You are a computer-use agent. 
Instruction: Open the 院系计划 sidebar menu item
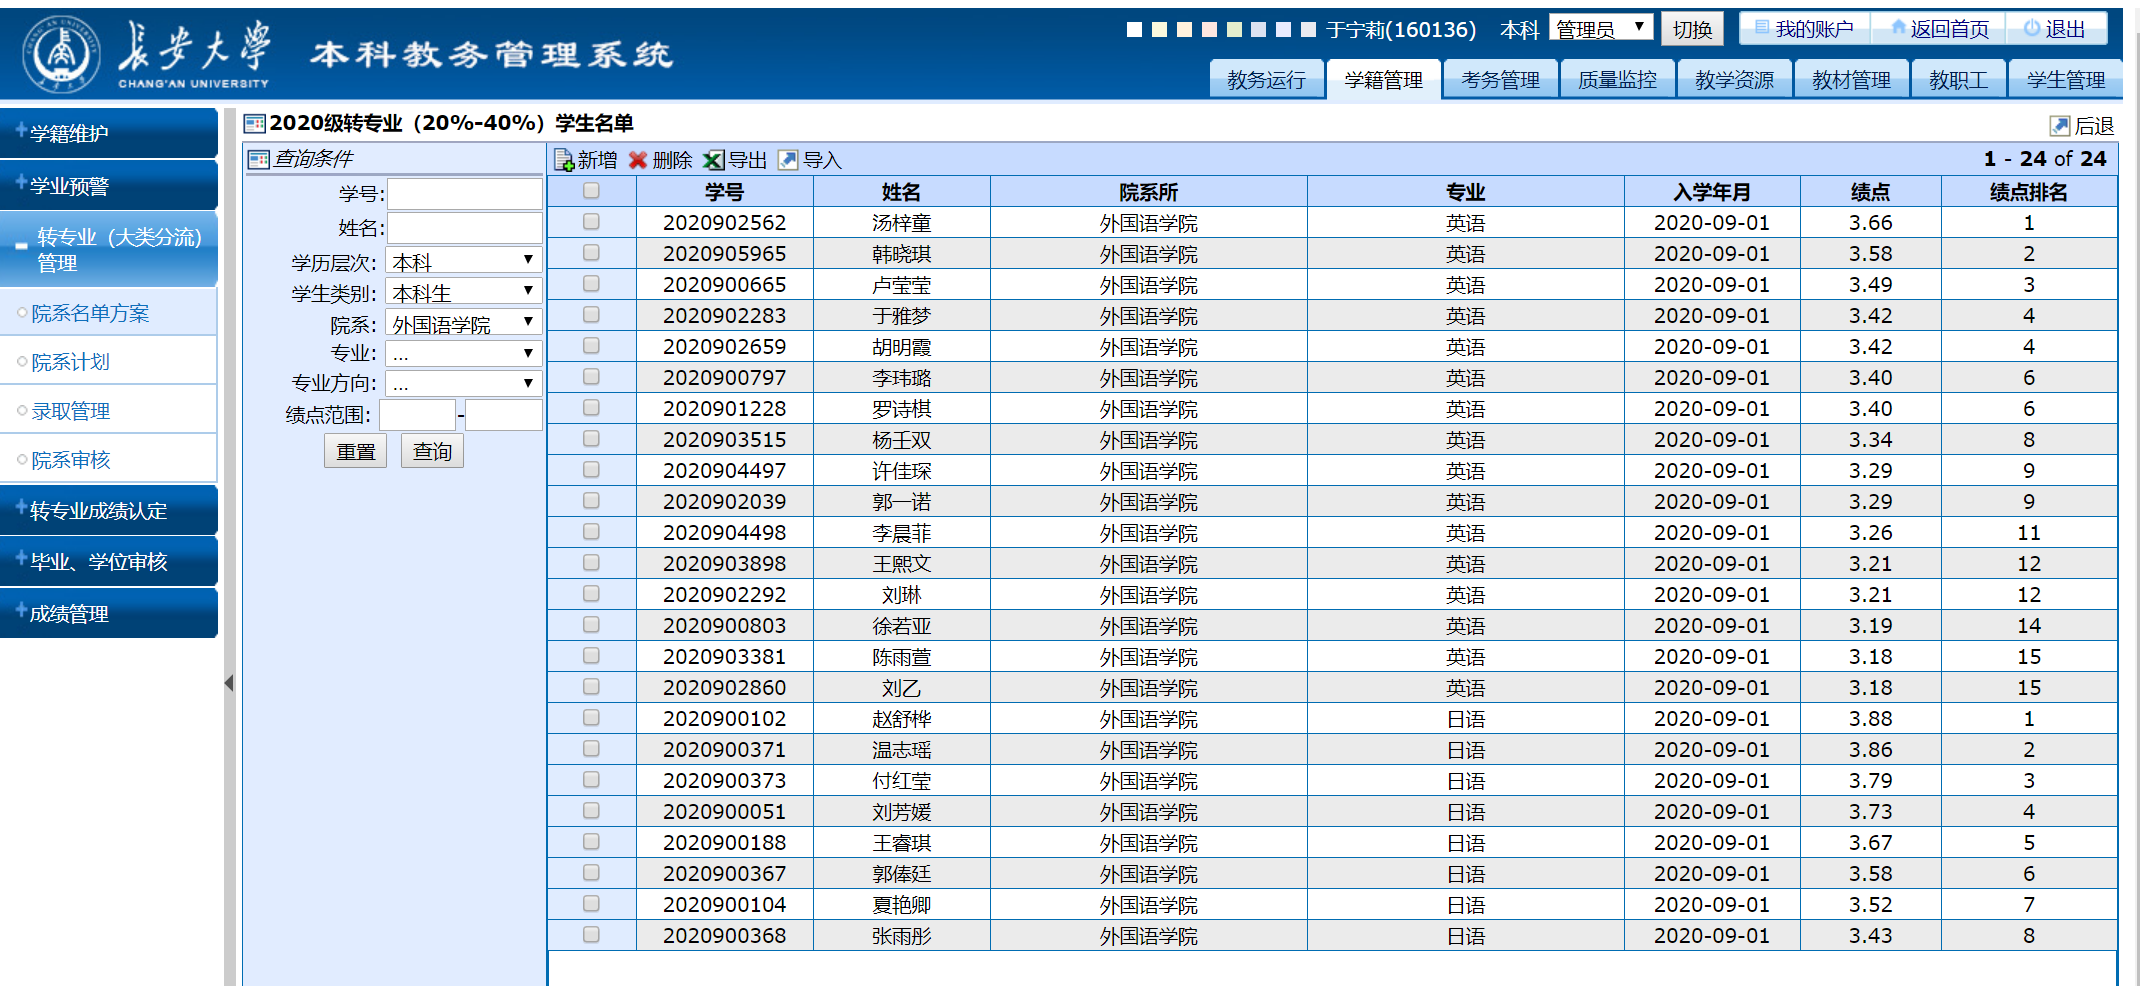71,362
